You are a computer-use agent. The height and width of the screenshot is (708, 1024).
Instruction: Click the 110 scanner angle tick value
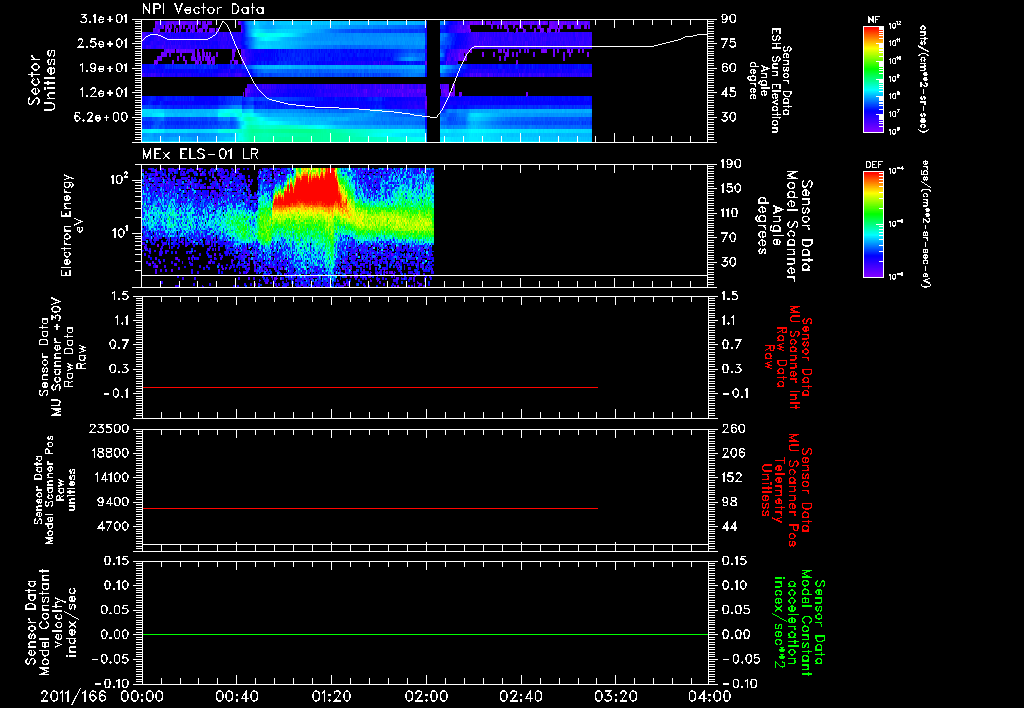click(x=731, y=213)
